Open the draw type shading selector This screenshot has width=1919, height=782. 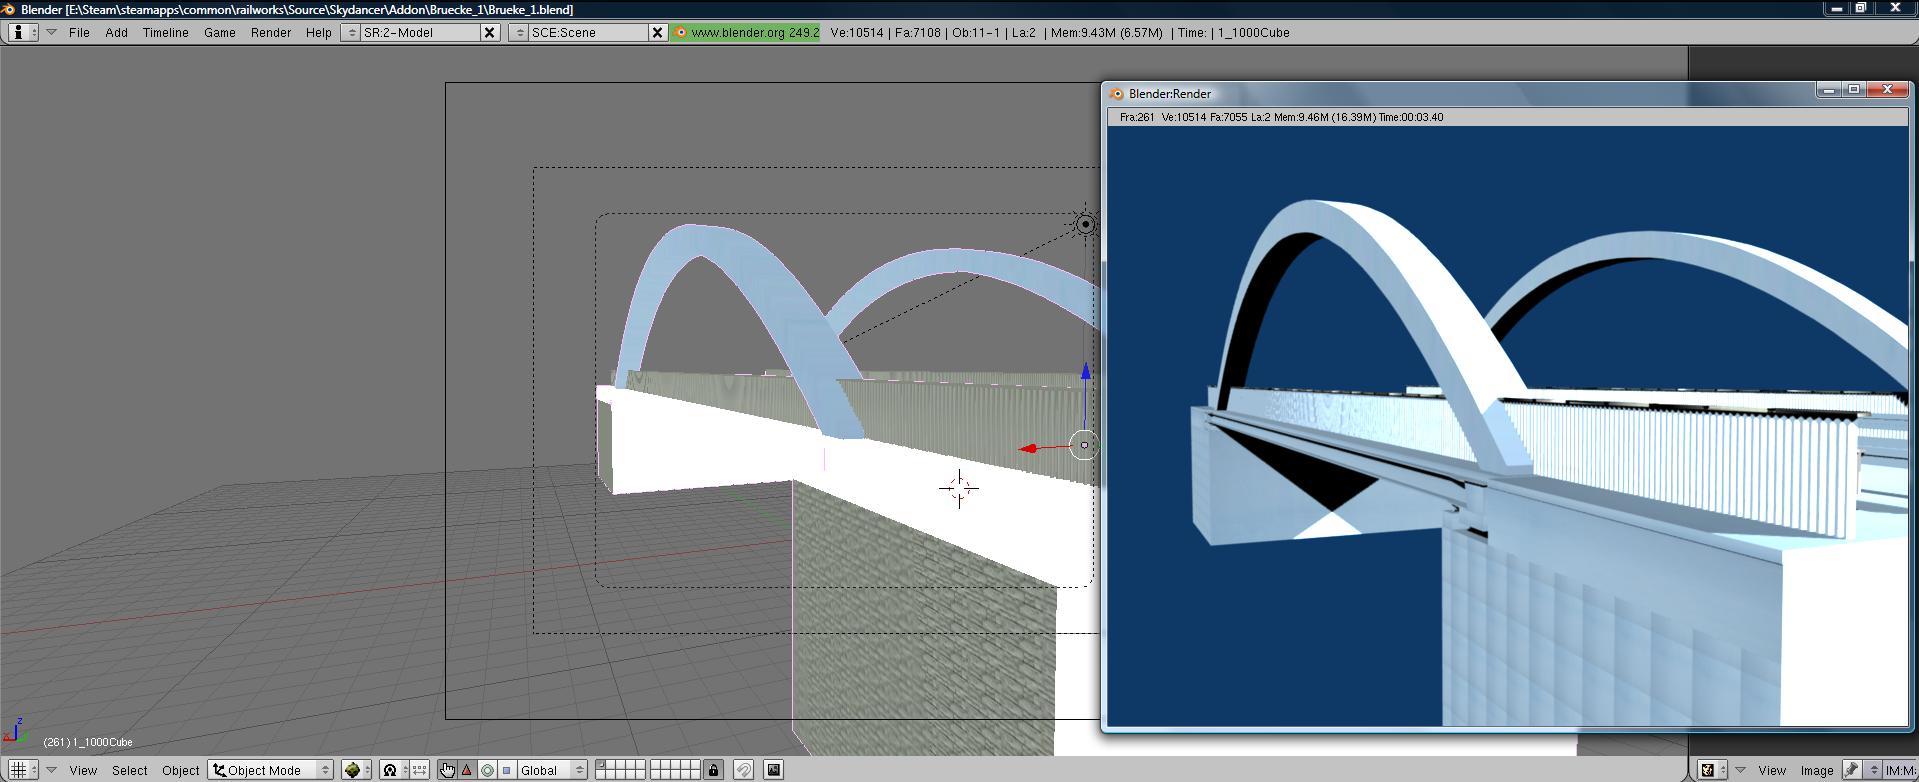[356, 770]
